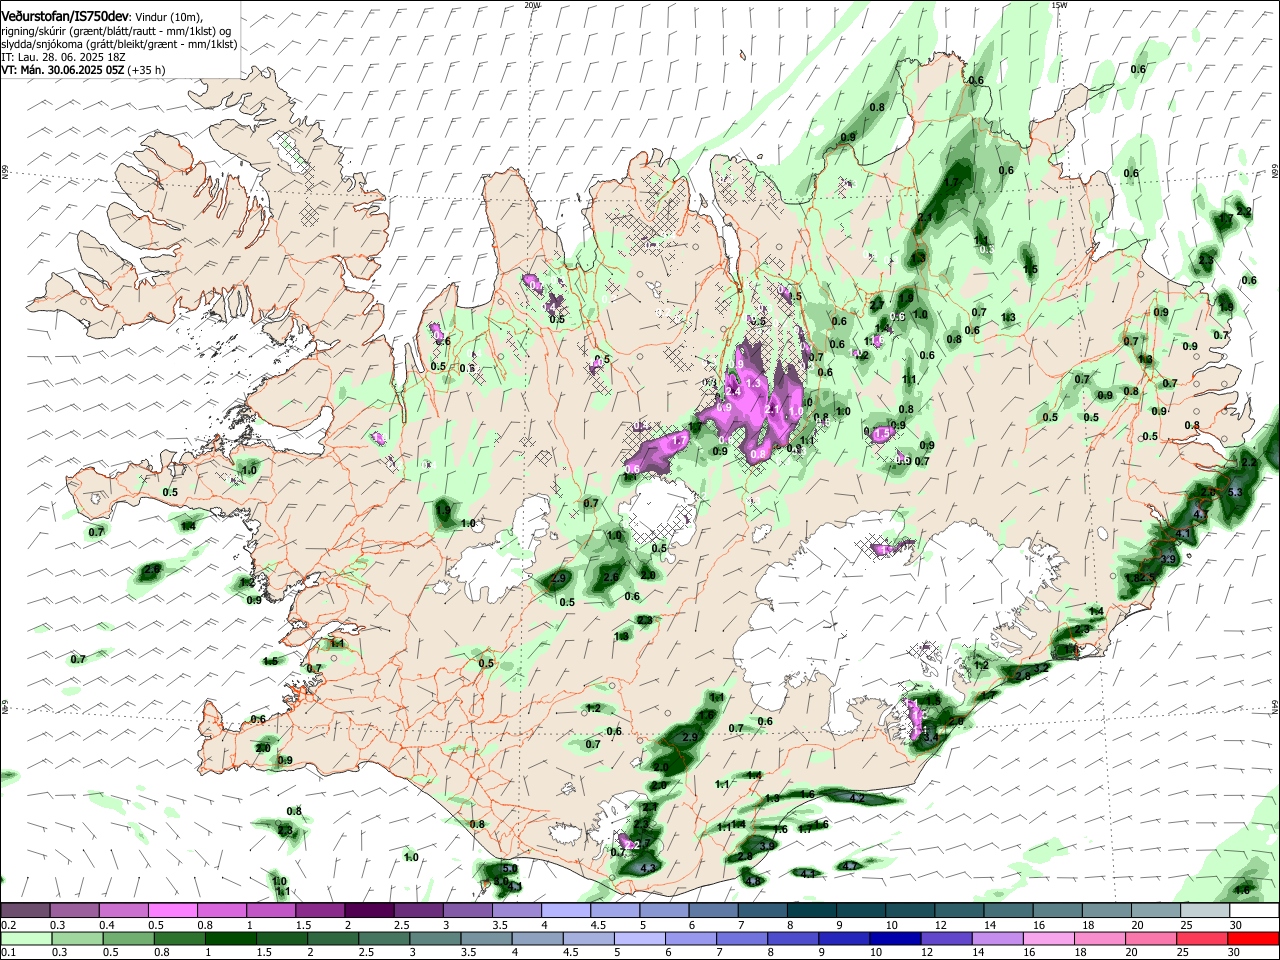Click the '(+35 h)' forecast offset text
1280x960 pixels.
click(147, 70)
